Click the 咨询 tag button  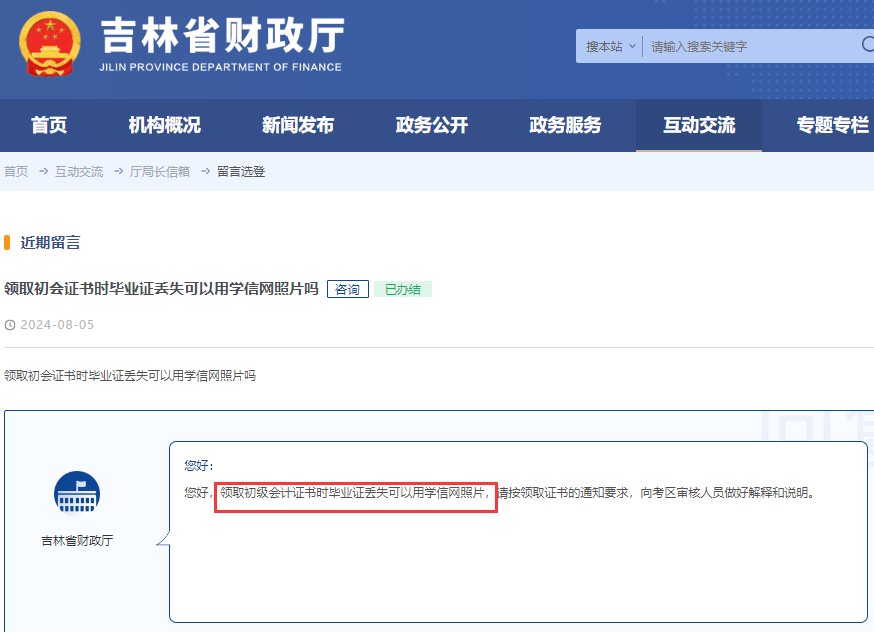(x=348, y=289)
